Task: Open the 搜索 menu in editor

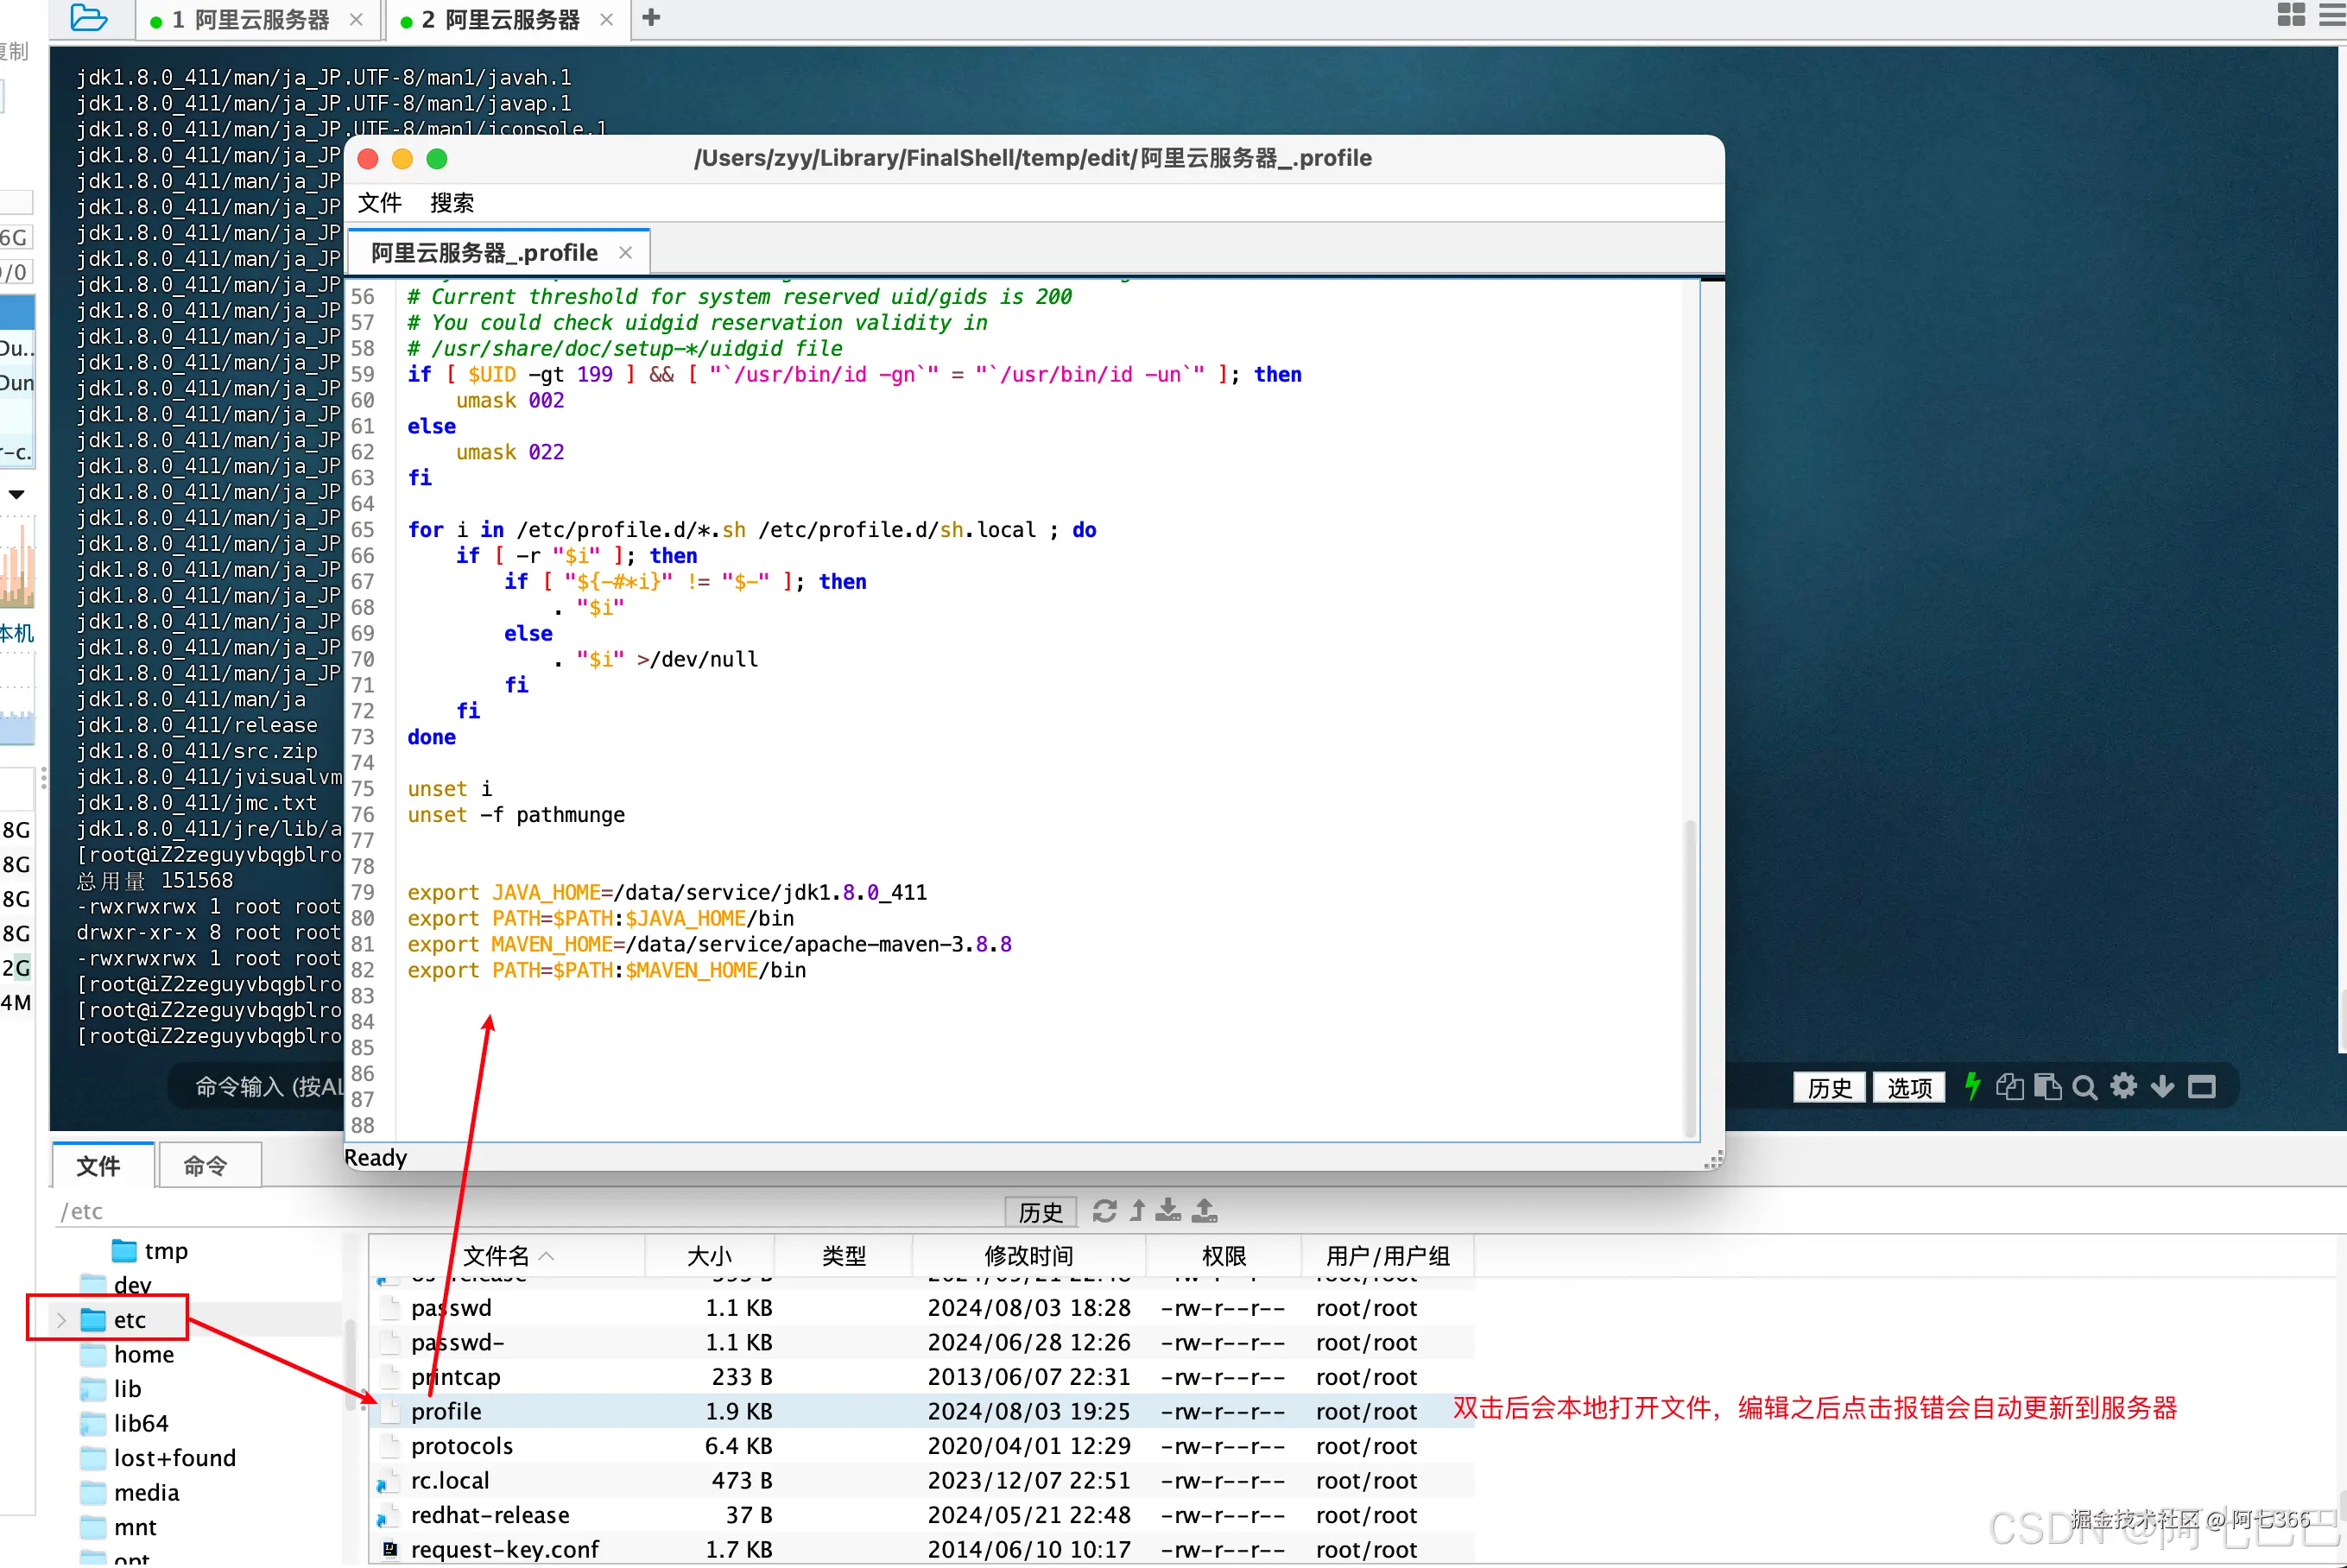Action: [451, 203]
